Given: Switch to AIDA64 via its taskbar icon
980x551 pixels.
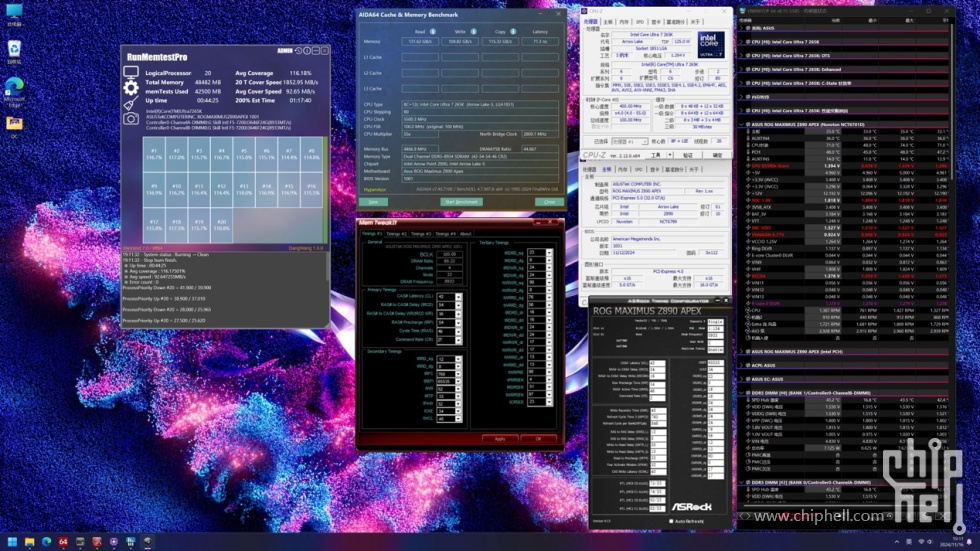Looking at the screenshot, I should (63, 542).
